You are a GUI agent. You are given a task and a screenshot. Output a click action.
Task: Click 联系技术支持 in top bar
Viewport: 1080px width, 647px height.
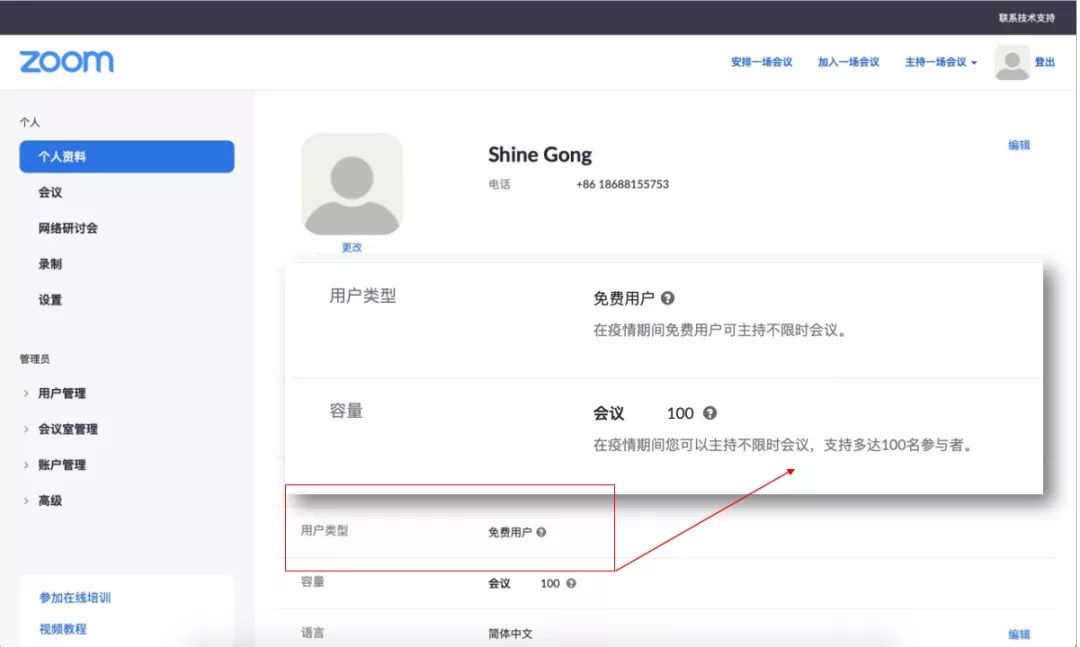1026,17
